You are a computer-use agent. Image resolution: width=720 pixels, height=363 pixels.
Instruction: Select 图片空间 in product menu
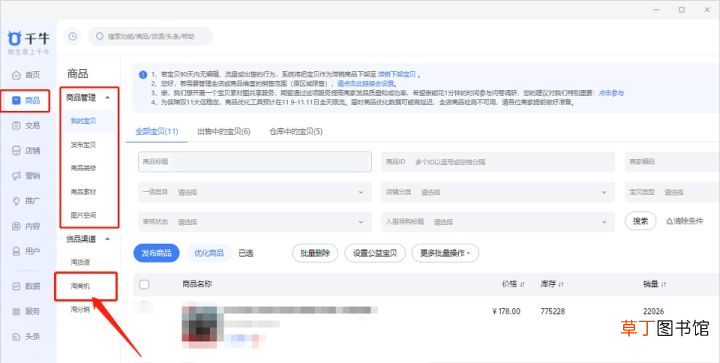click(x=84, y=215)
